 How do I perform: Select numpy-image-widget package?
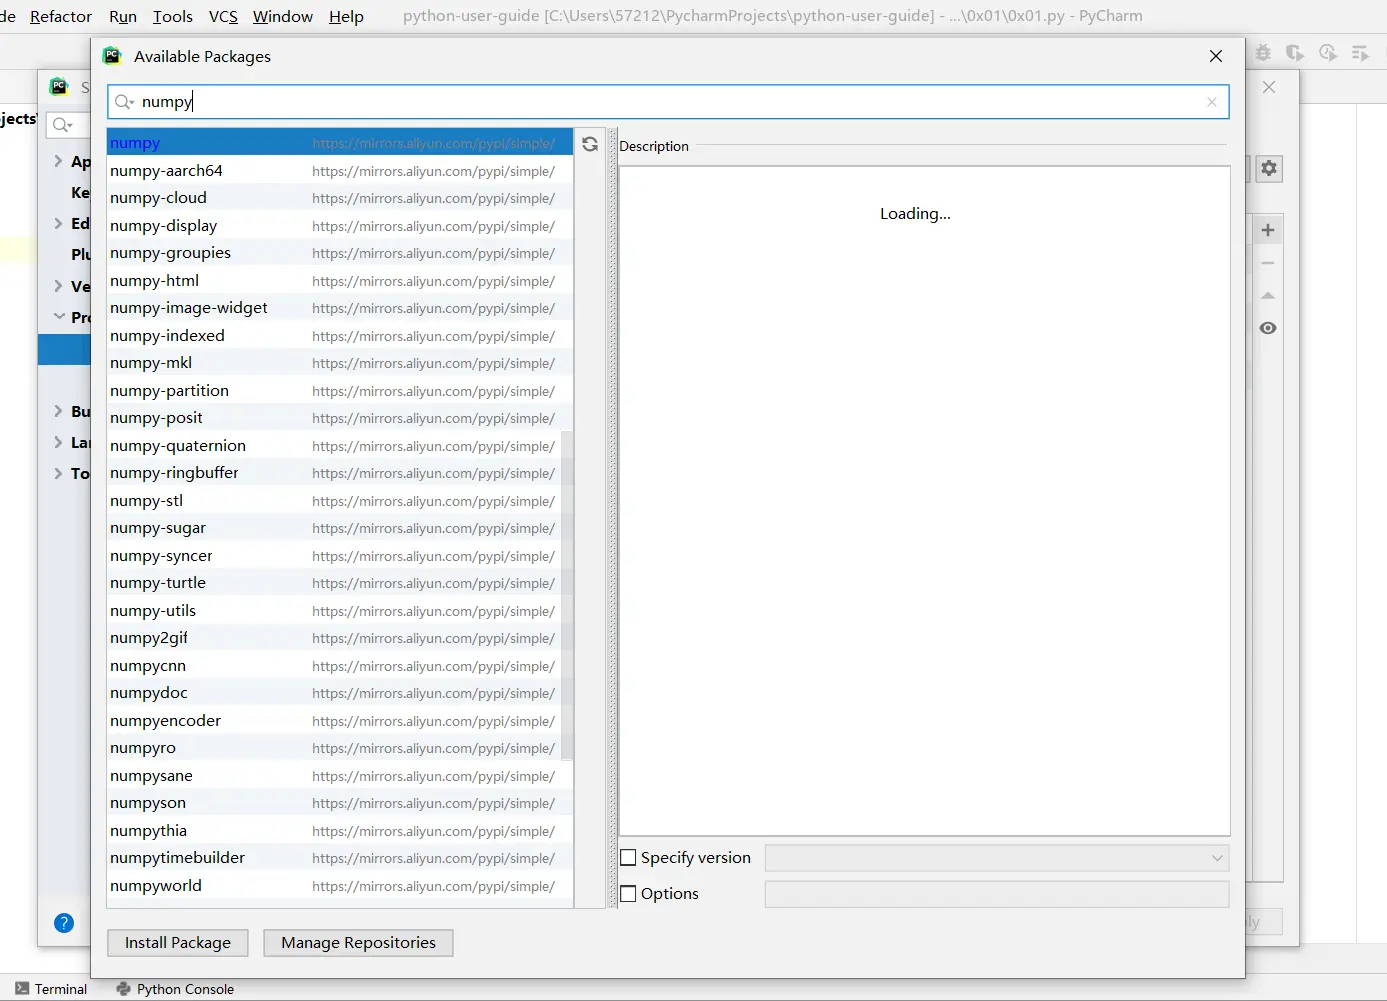340,308
